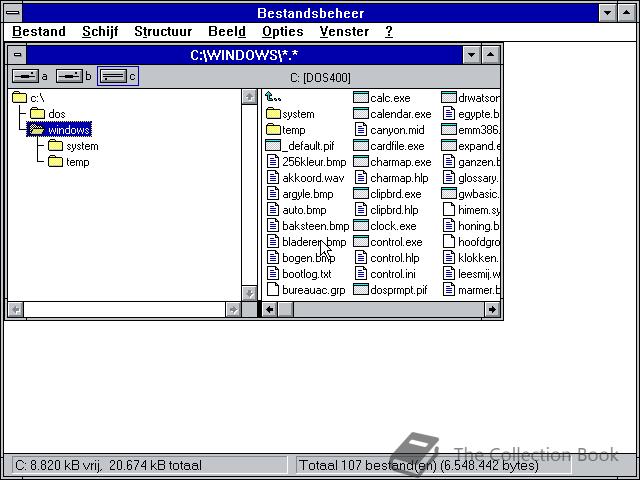Select the system folder in the file list

pos(290,114)
